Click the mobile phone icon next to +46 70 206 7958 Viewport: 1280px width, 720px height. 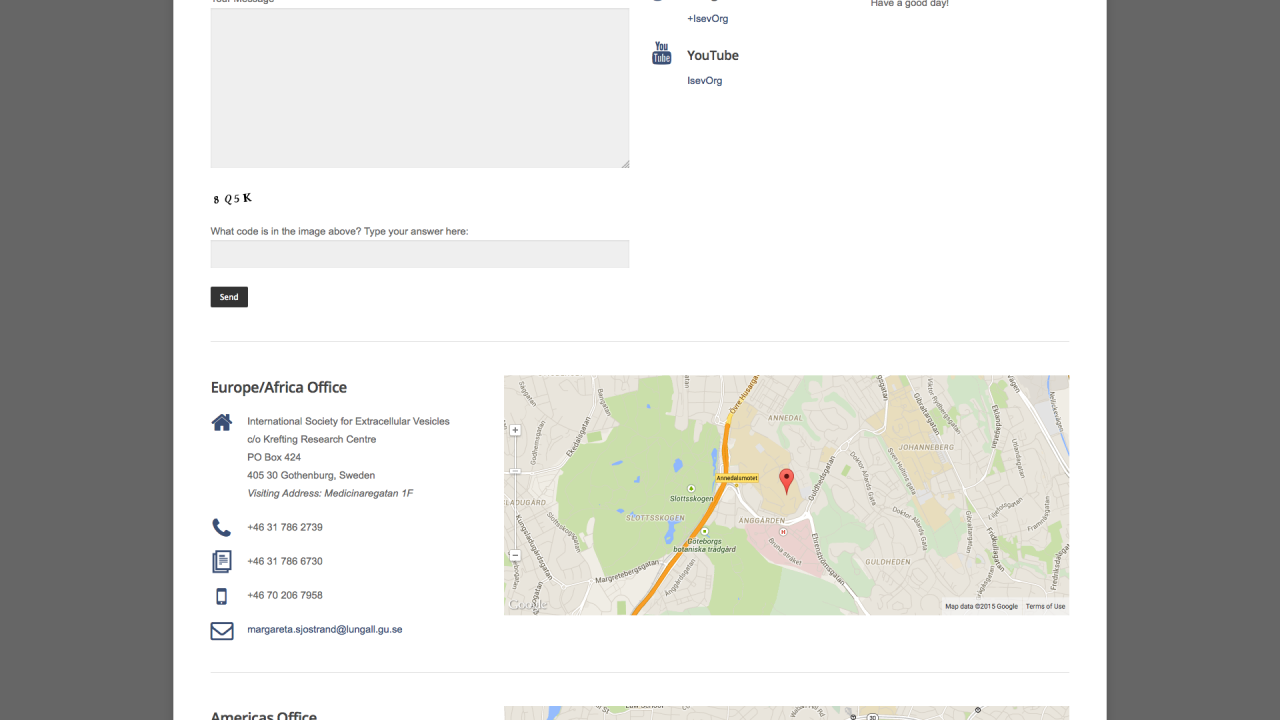221,595
